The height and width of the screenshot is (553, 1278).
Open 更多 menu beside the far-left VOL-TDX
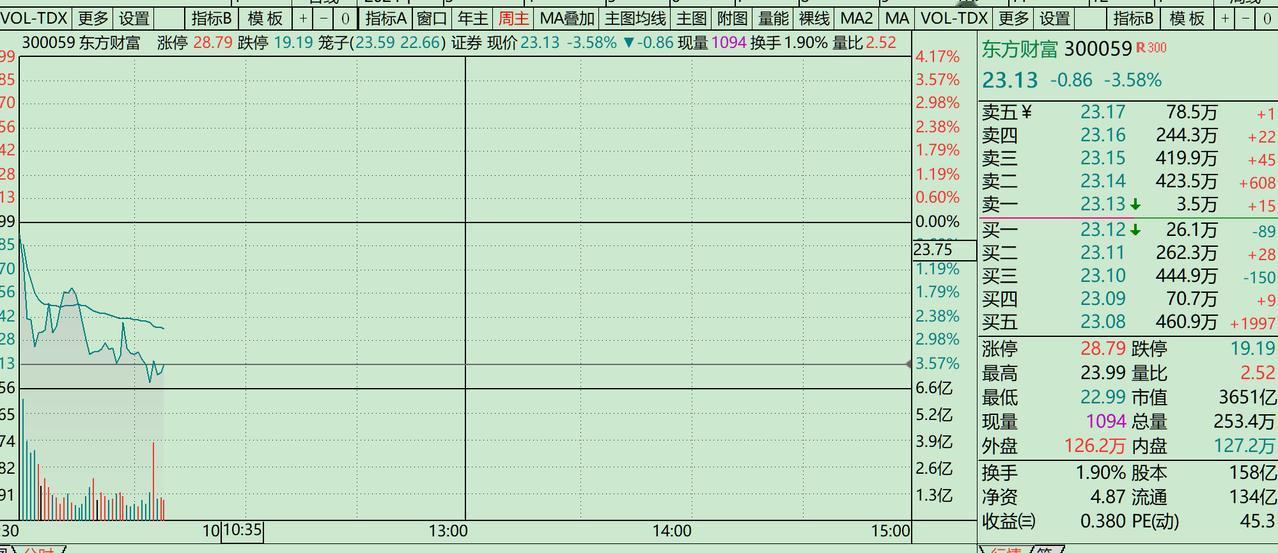coord(94,18)
